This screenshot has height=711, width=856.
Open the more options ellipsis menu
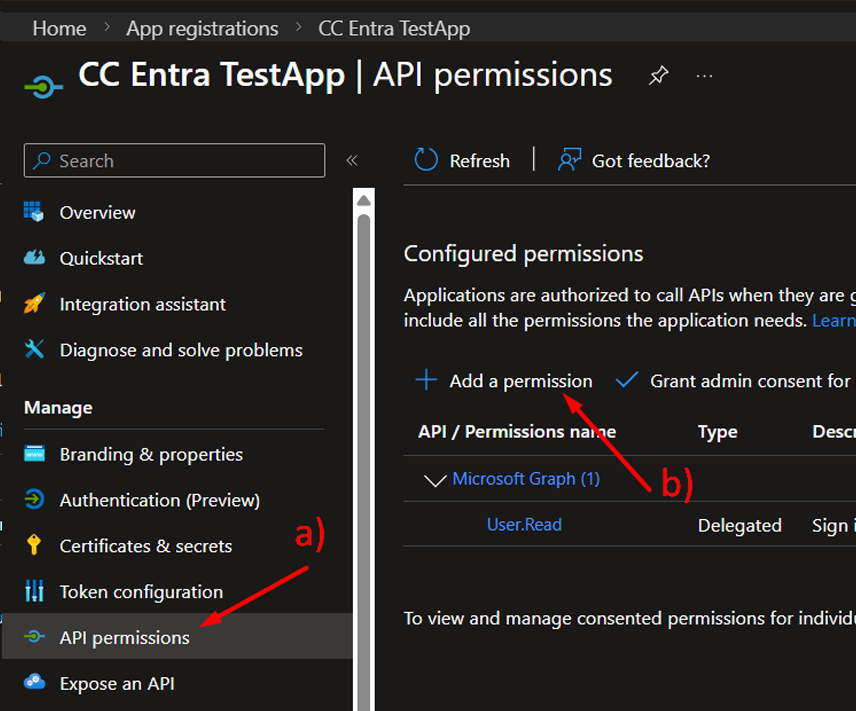pos(705,76)
